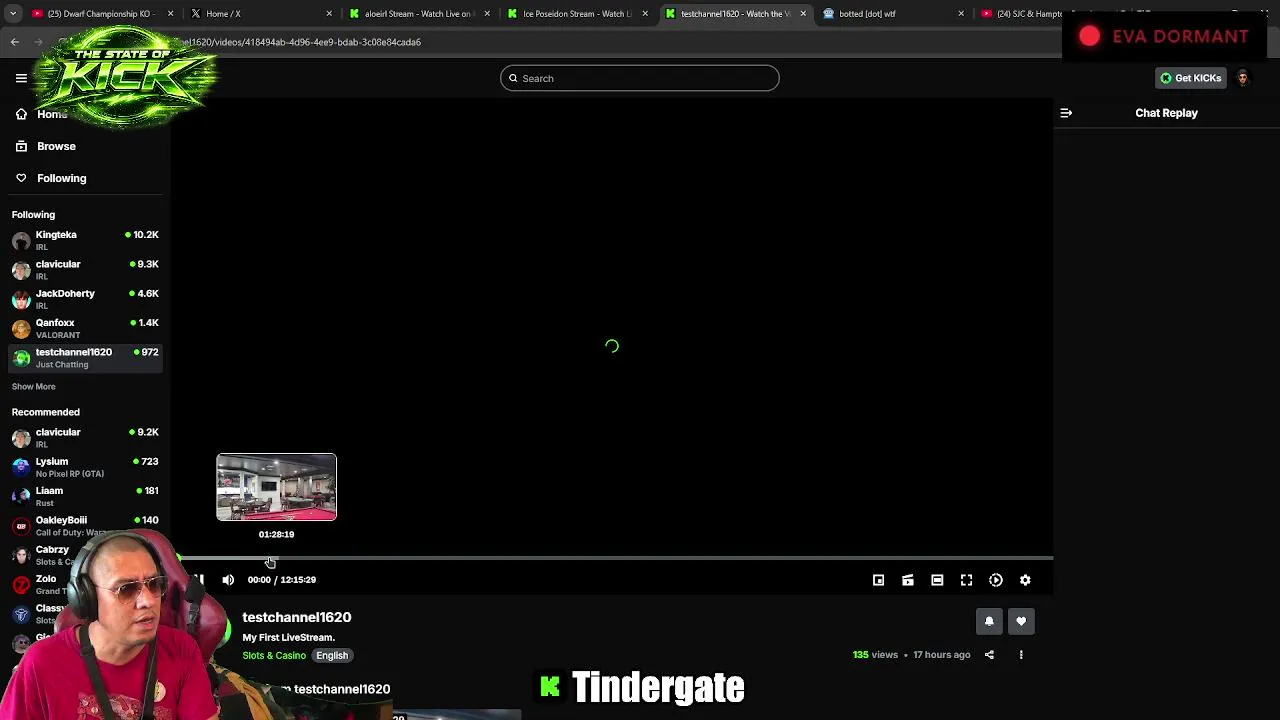This screenshot has height=720, width=1280.
Task: Open Browse in the sidebar
Action: (56, 146)
